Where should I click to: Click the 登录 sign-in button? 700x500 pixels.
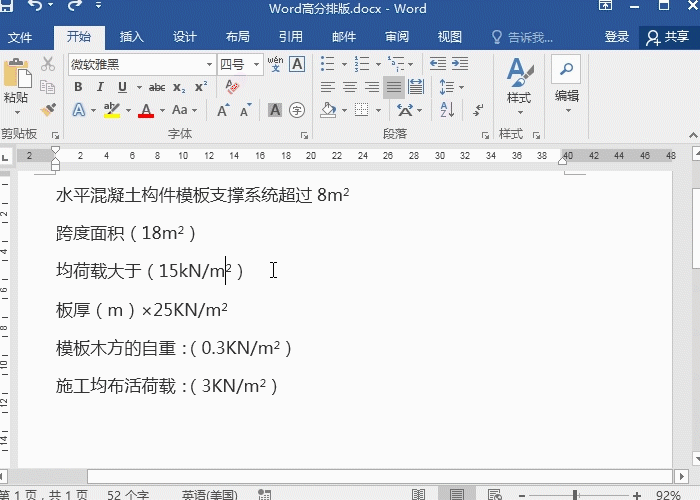pyautogui.click(x=617, y=37)
